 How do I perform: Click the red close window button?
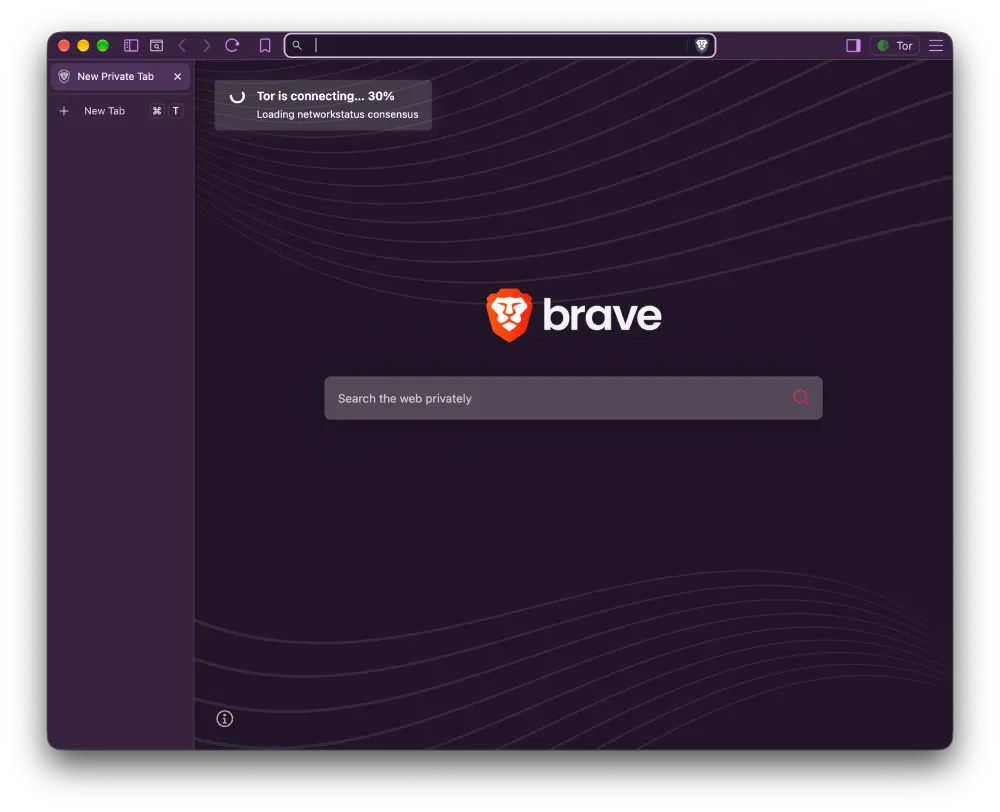point(64,45)
